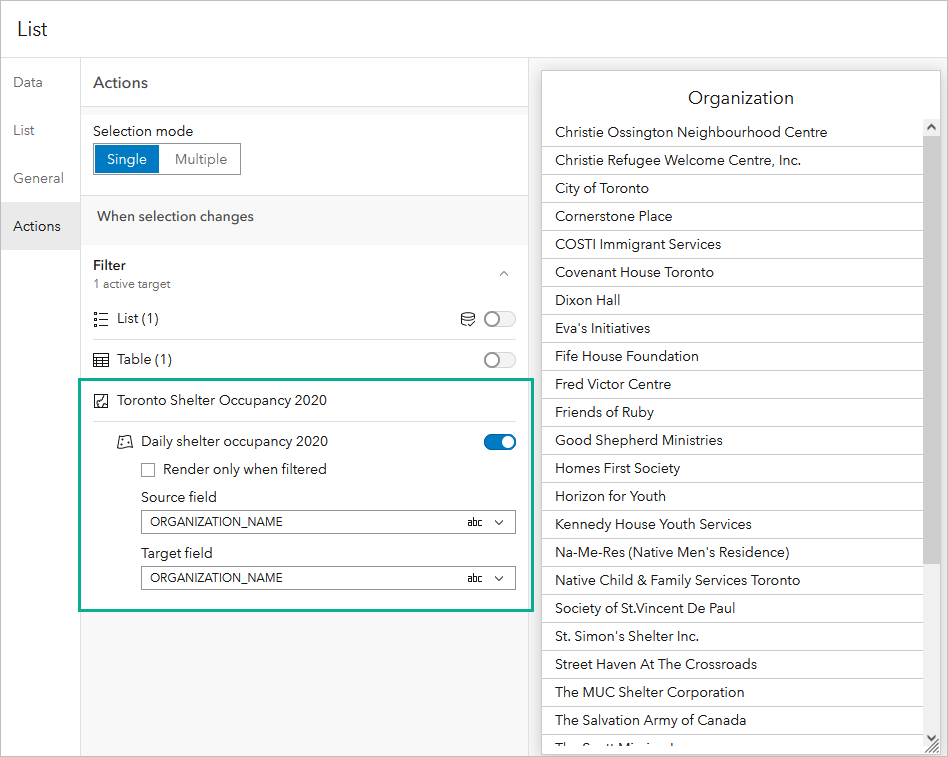Open the Source field dropdown
The image size is (948, 757).
click(328, 522)
